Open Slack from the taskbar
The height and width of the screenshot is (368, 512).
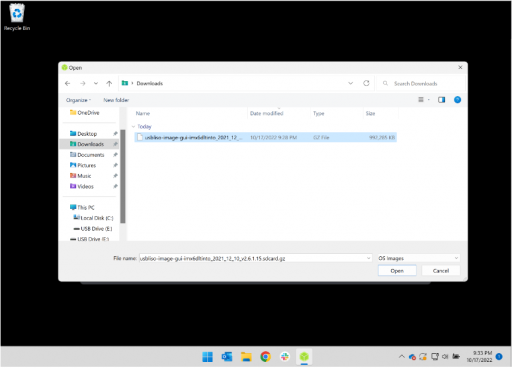coord(285,357)
